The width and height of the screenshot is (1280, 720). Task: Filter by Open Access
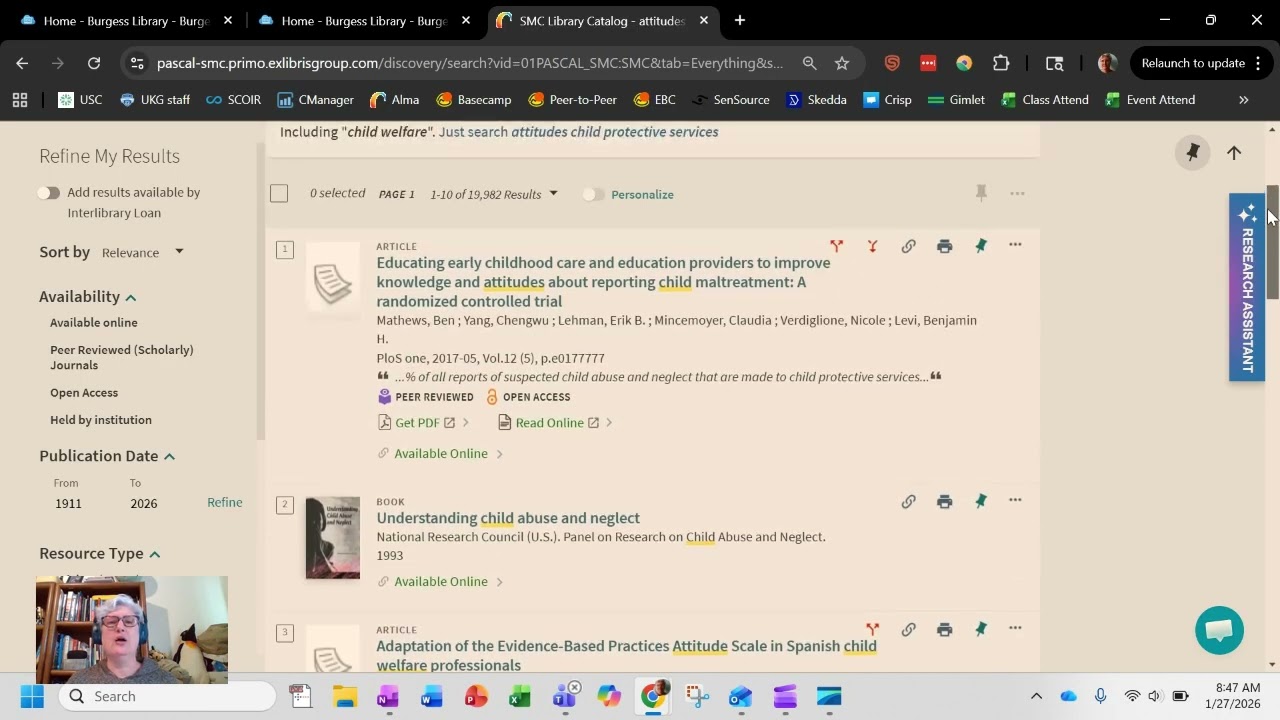(84, 393)
